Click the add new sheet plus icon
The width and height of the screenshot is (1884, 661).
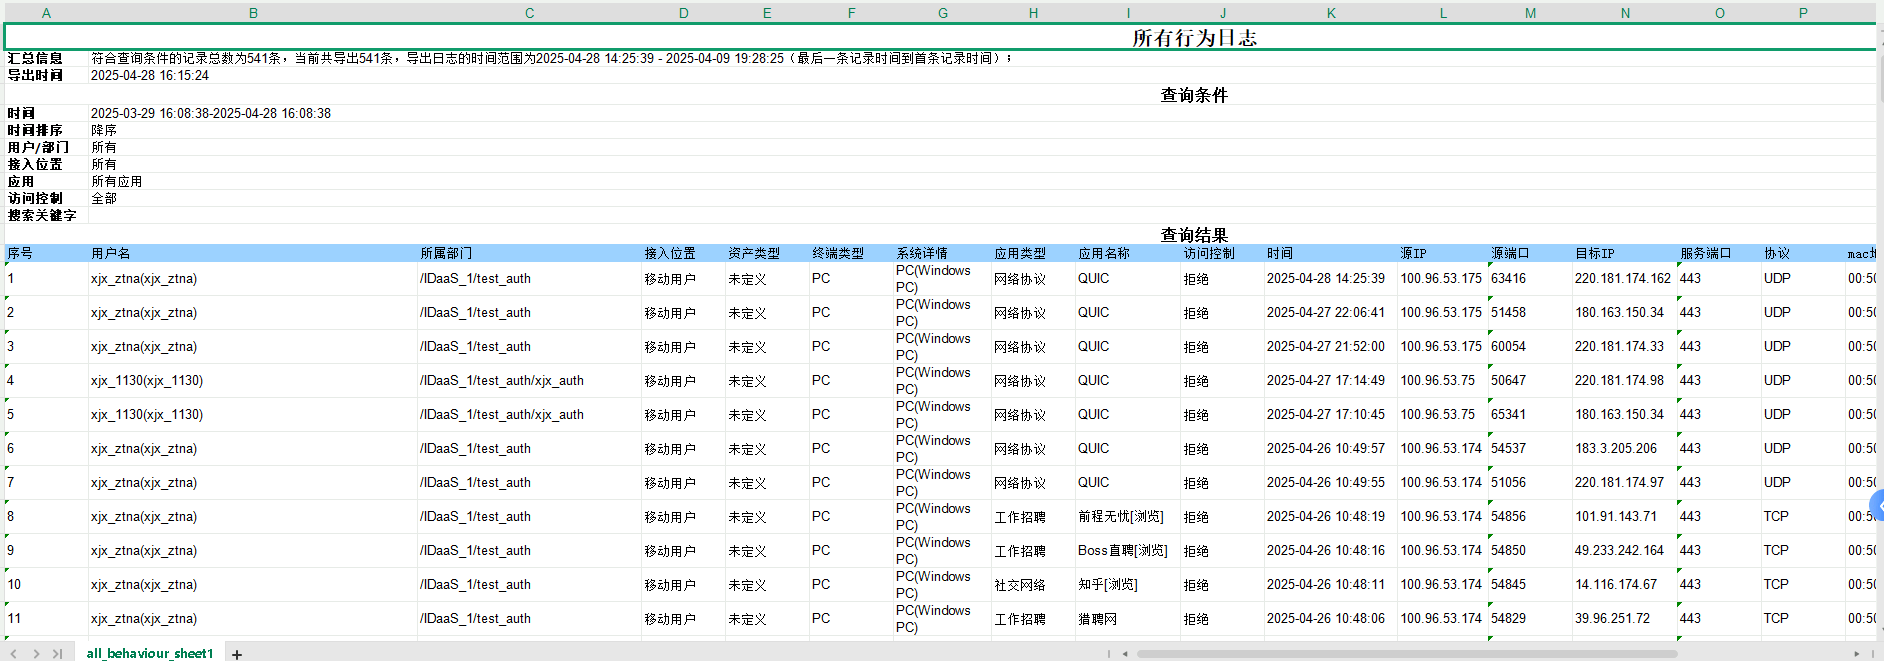click(237, 654)
